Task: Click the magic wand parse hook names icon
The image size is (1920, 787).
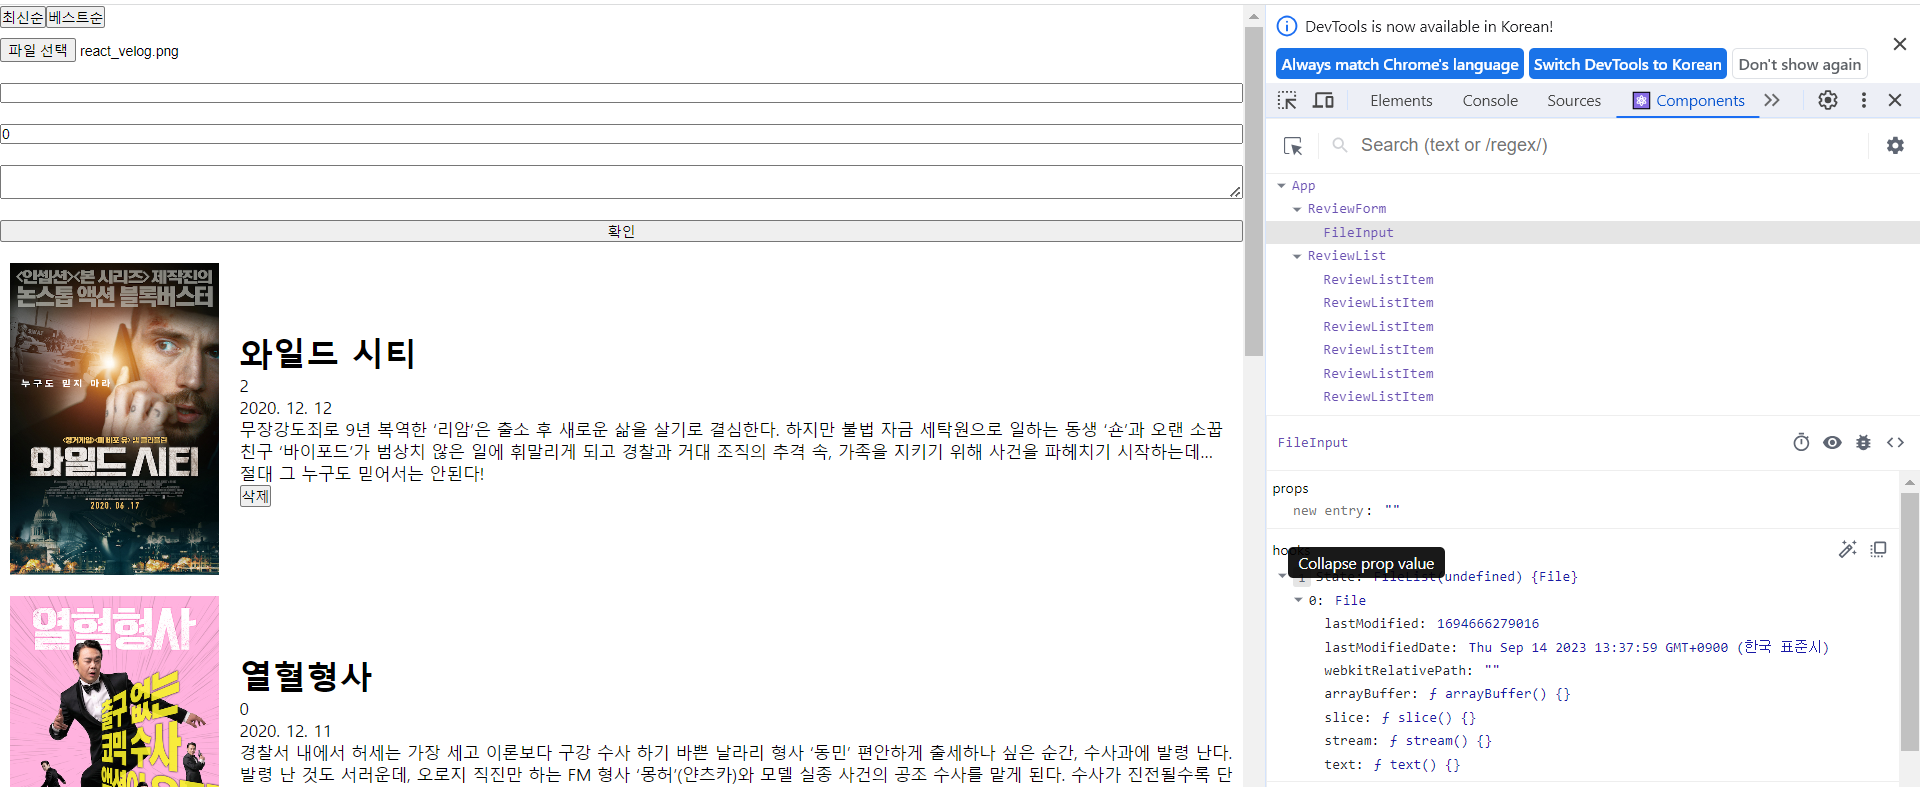Action: pyautogui.click(x=1847, y=549)
